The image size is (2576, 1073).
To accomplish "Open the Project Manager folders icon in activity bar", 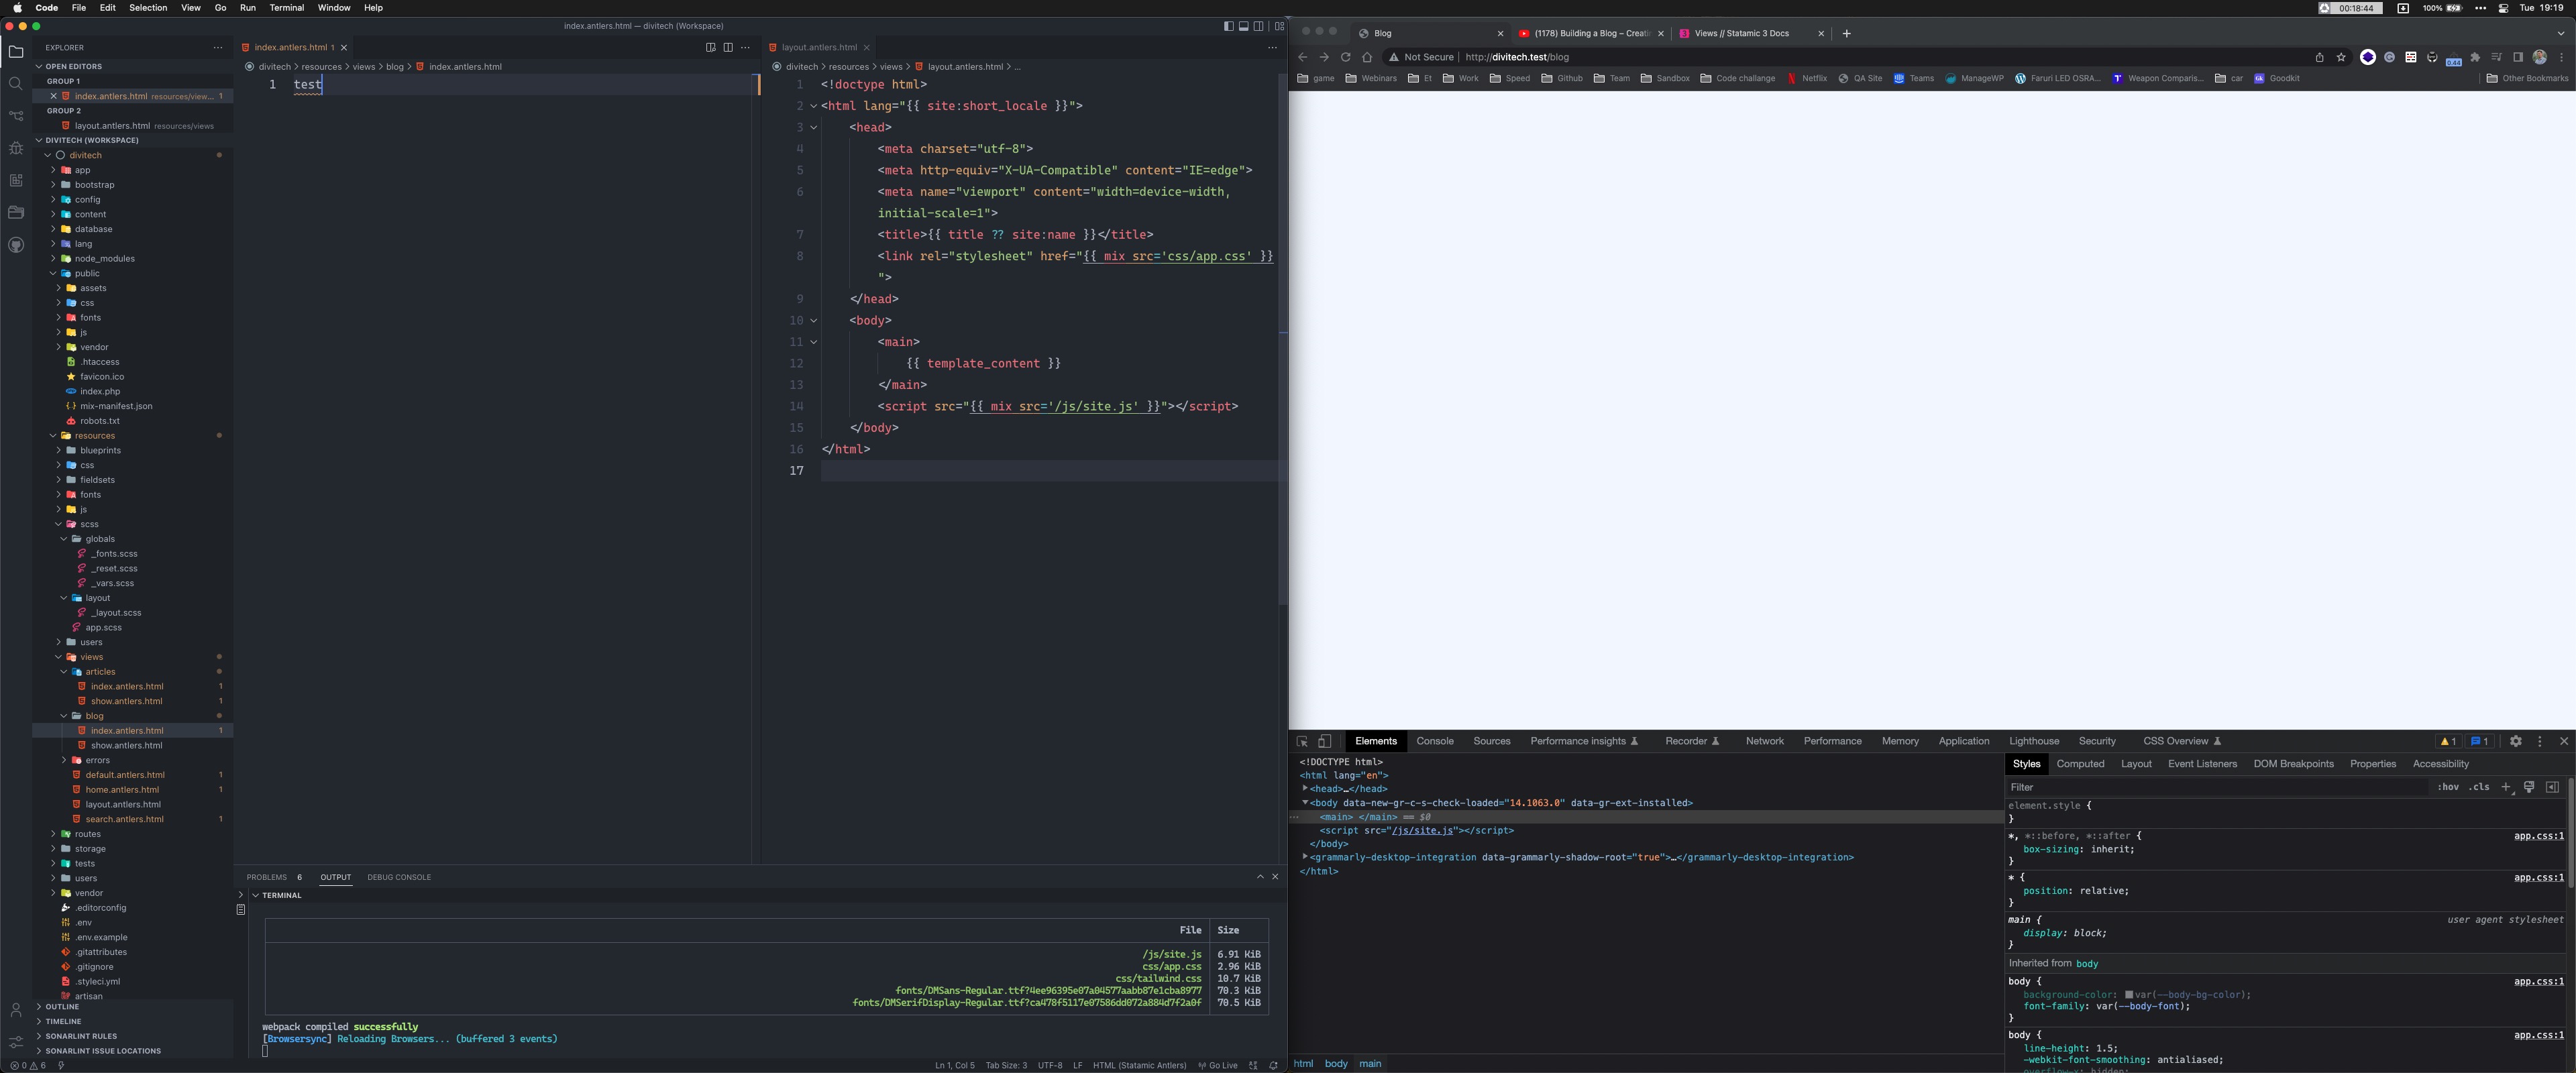I will point(16,212).
